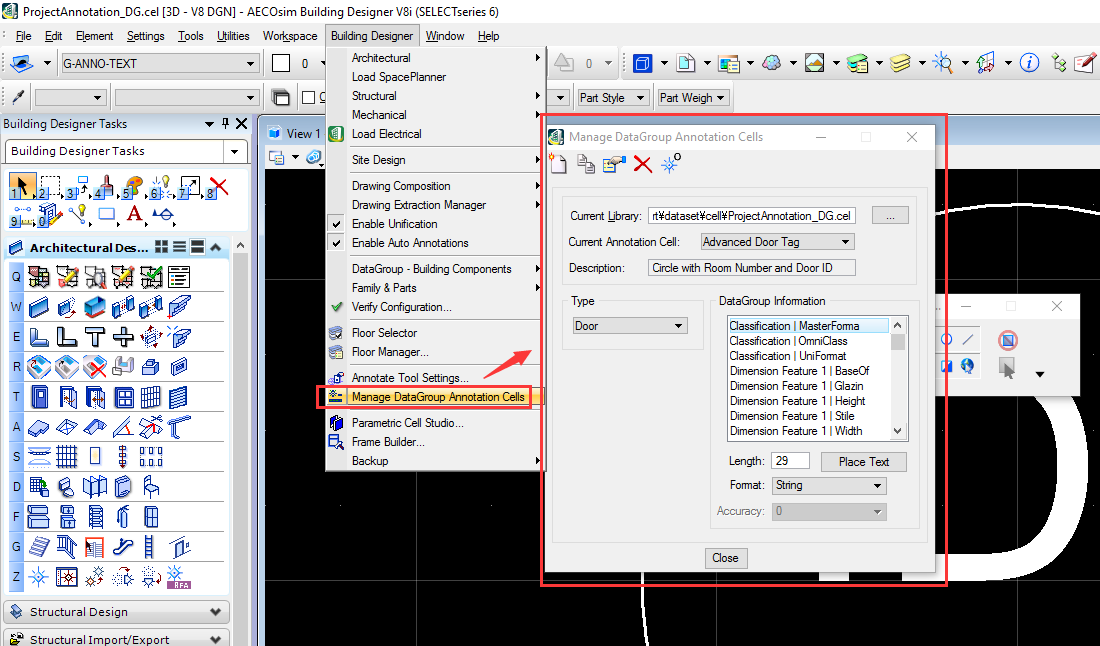Select the stair tool in row G

pyautogui.click(x=39, y=546)
